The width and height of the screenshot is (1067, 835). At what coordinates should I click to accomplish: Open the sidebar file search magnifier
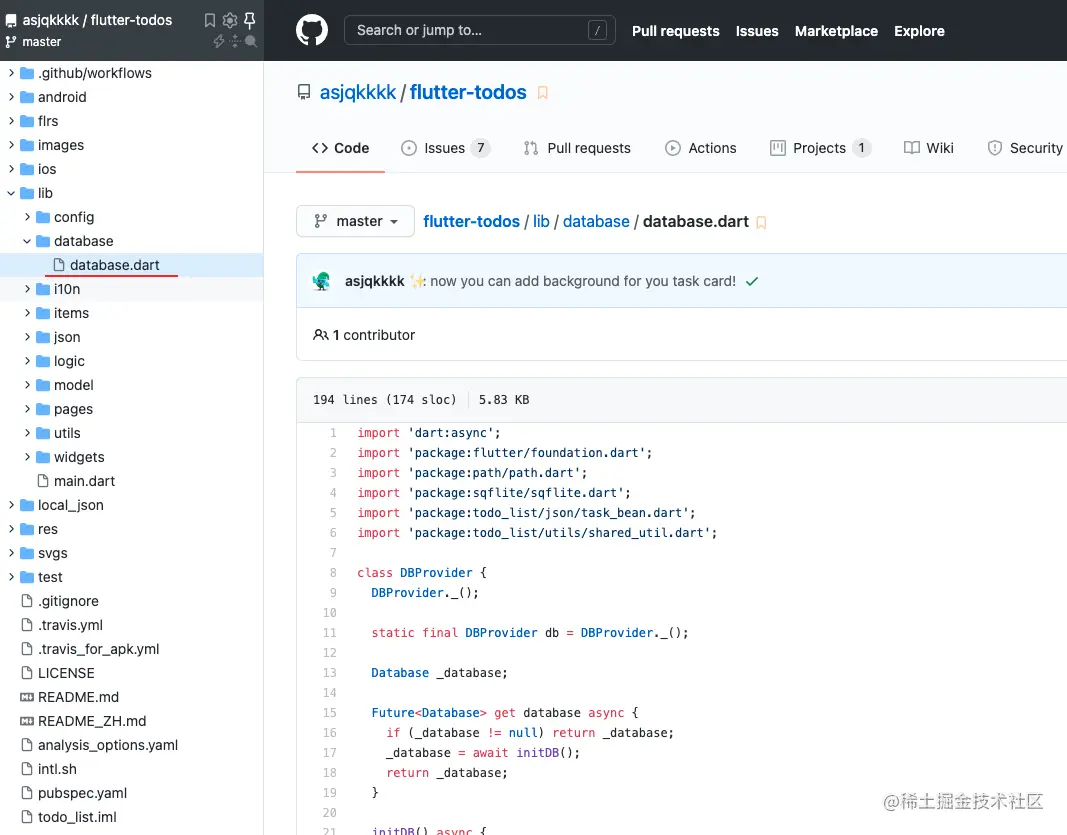tap(250, 42)
